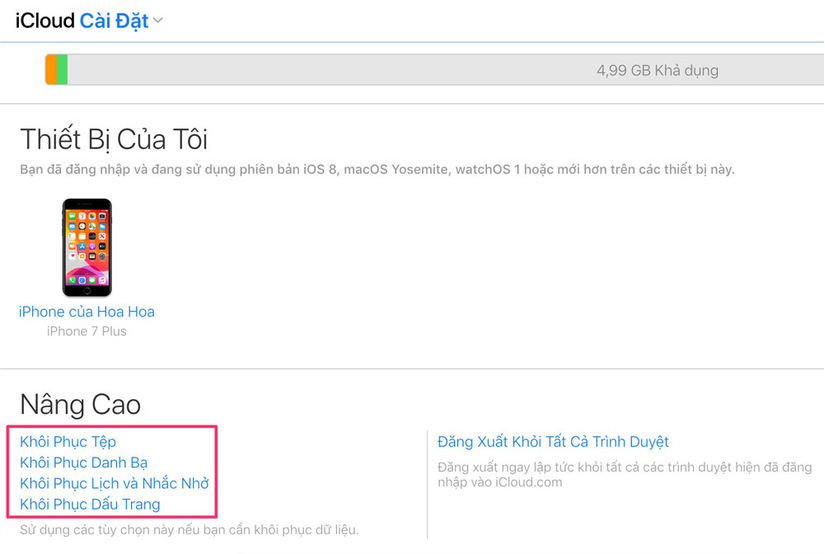Click the Nâng Cao section heading
This screenshot has height=554, width=825.
(80, 404)
